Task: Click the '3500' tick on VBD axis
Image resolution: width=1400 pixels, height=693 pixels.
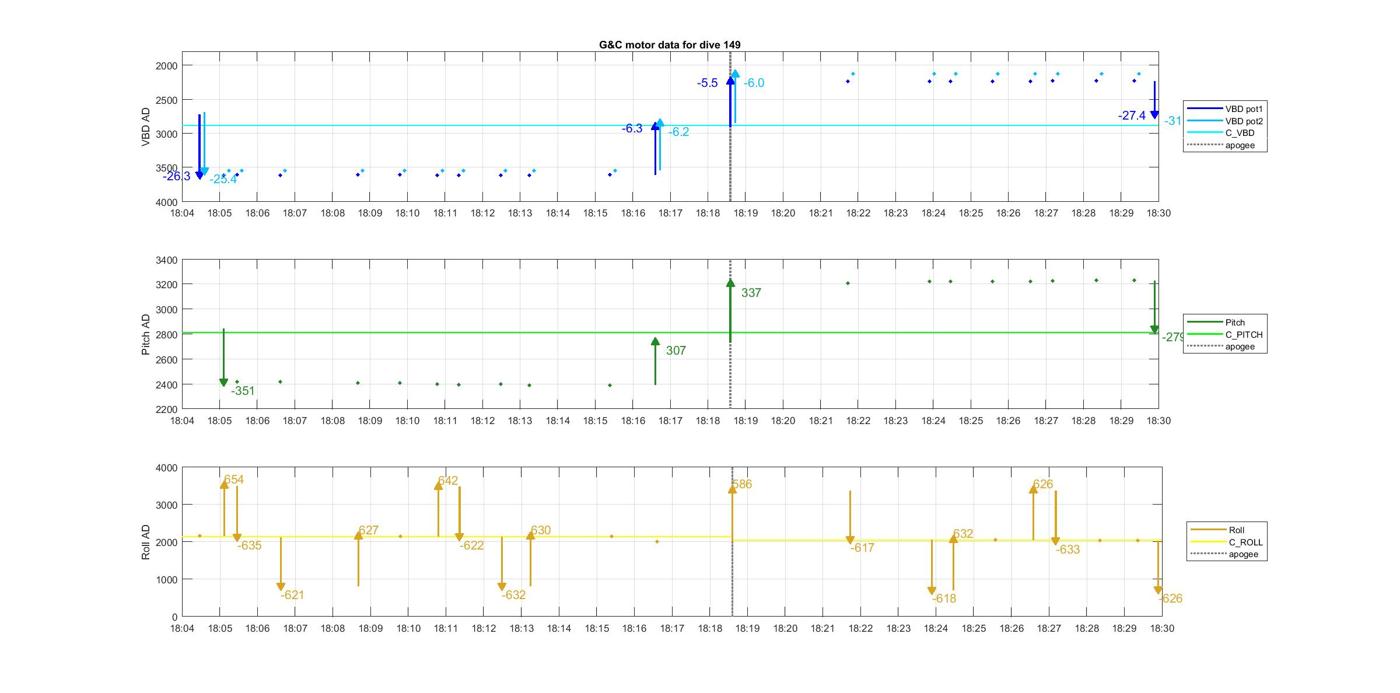Action: [x=165, y=168]
